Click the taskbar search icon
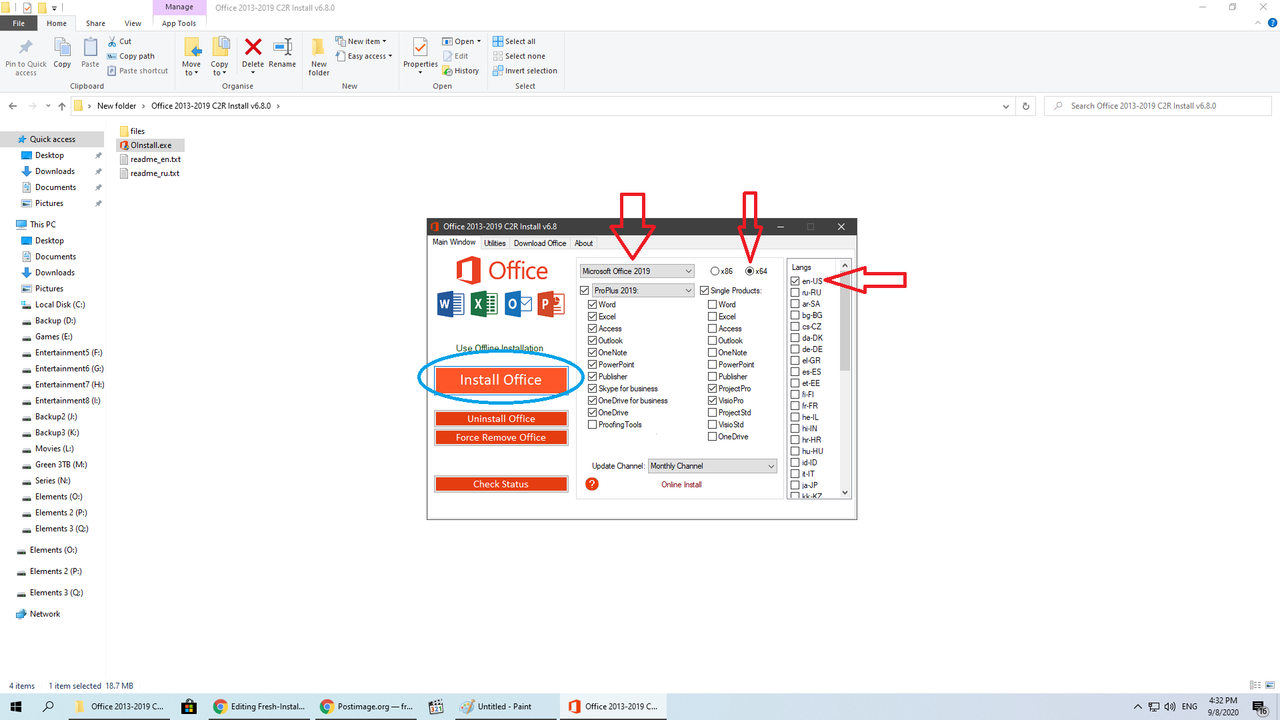The width and height of the screenshot is (1280, 720). tap(48, 706)
